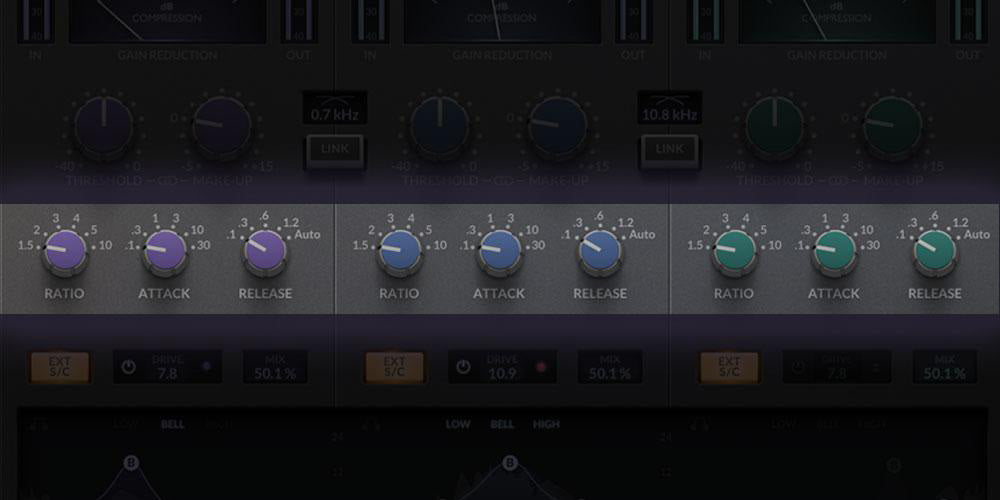Toggle the Drive power icon in blue band
The width and height of the screenshot is (1000, 500).
point(463,367)
